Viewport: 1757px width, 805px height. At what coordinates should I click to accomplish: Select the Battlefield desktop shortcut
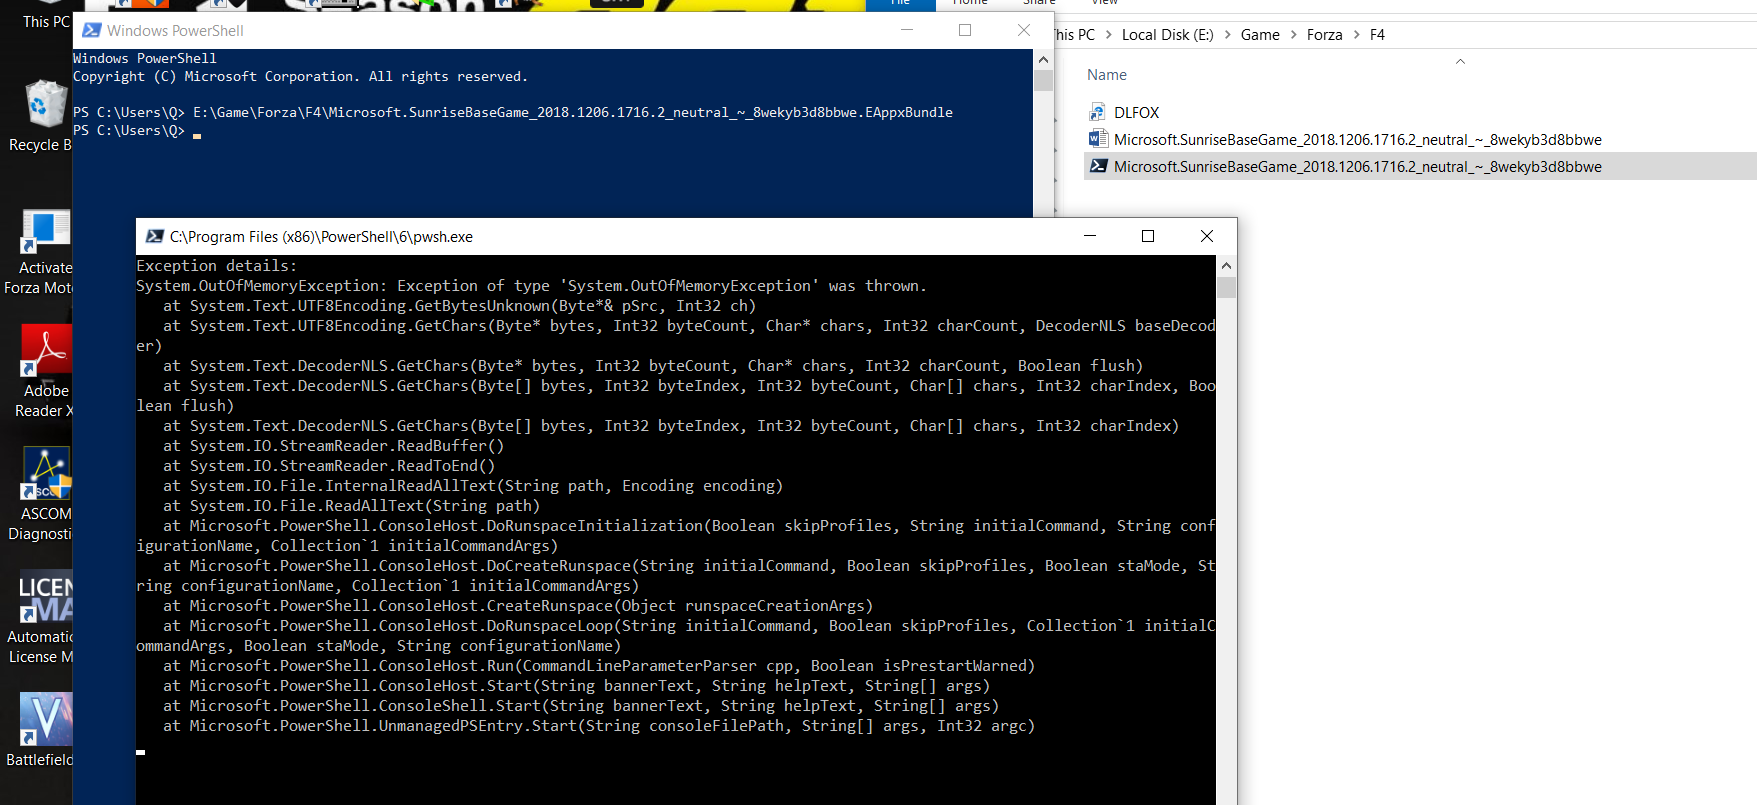(45, 720)
